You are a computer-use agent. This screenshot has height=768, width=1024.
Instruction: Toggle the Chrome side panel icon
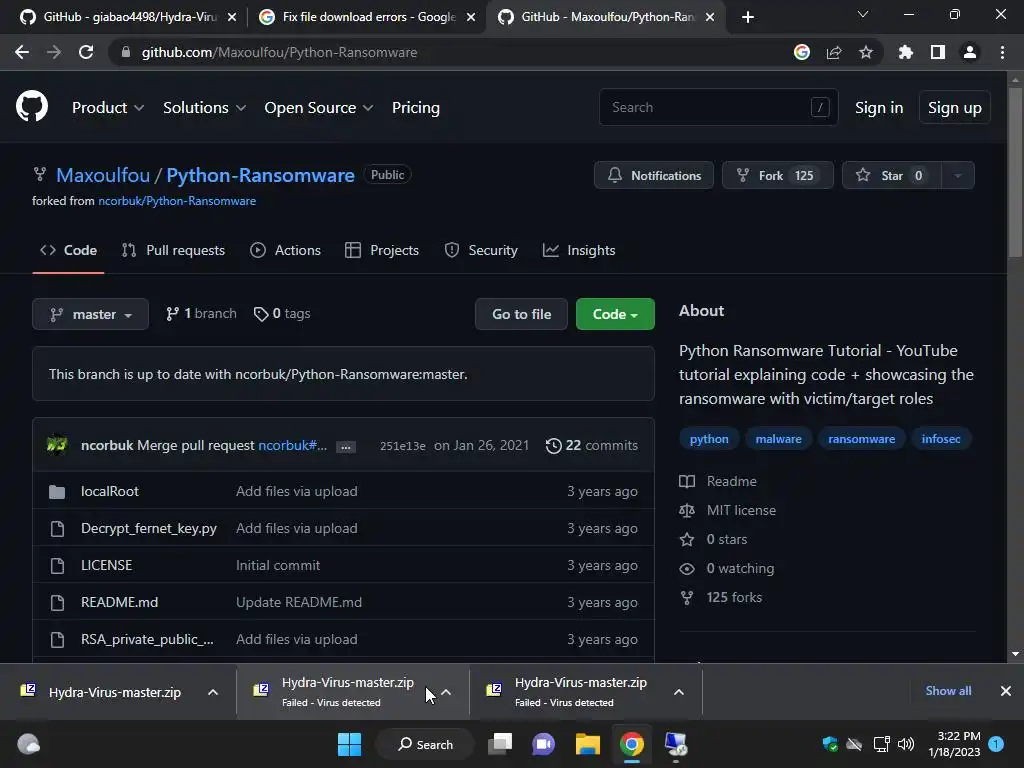[938, 52]
